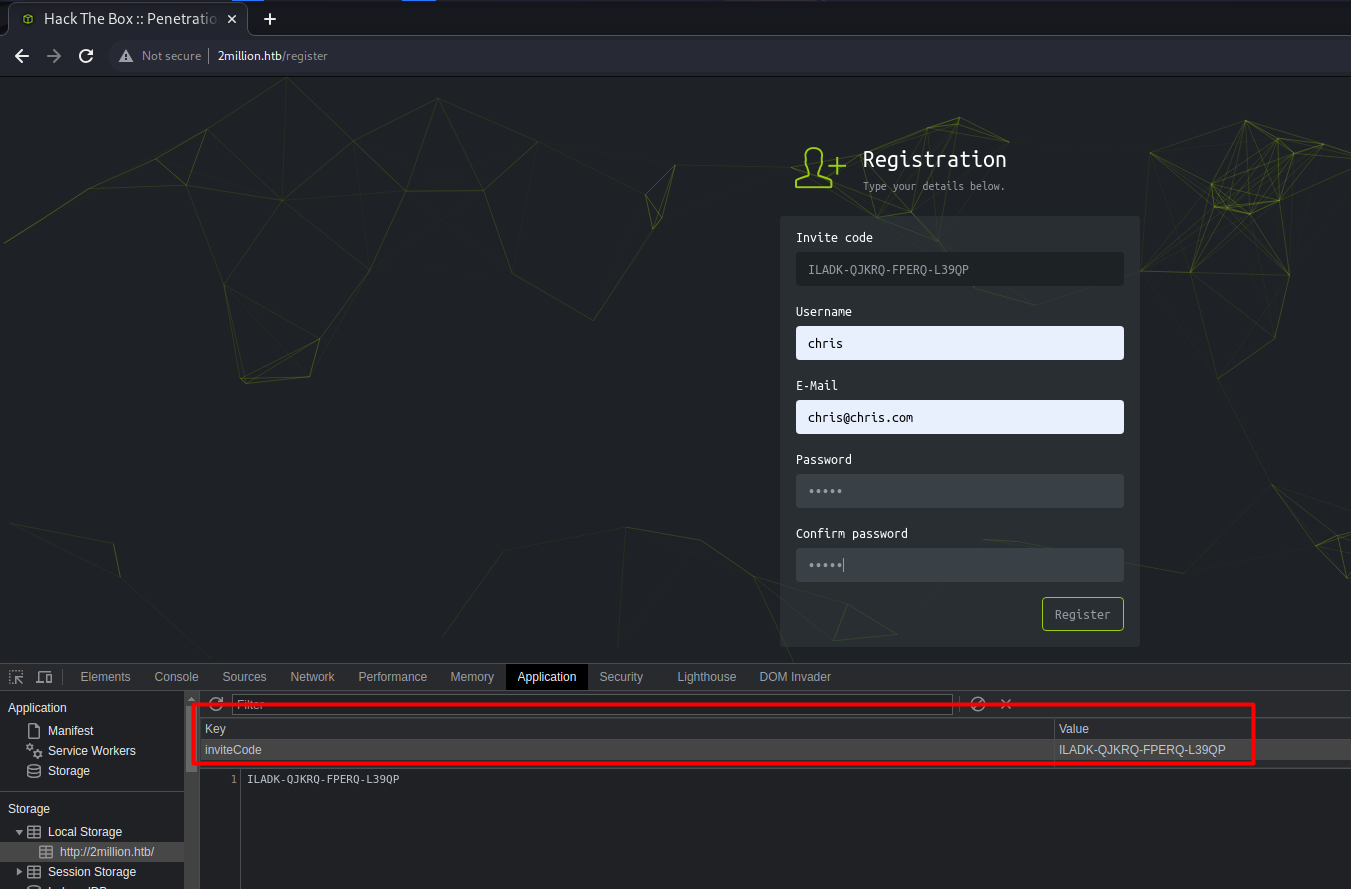Select the Local Storage tree item

click(x=85, y=832)
